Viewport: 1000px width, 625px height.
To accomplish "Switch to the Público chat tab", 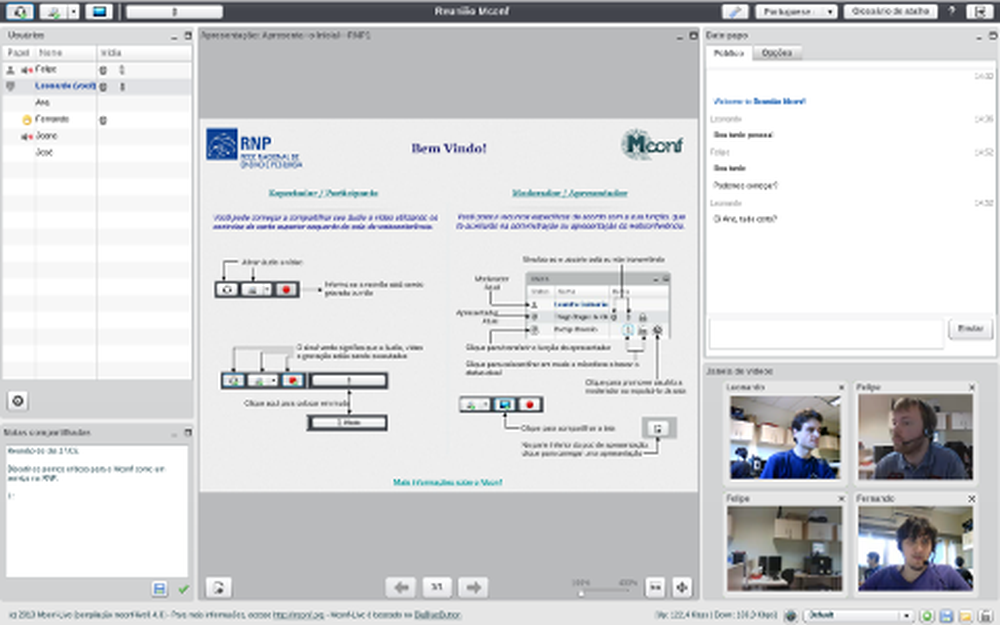I will [x=728, y=53].
